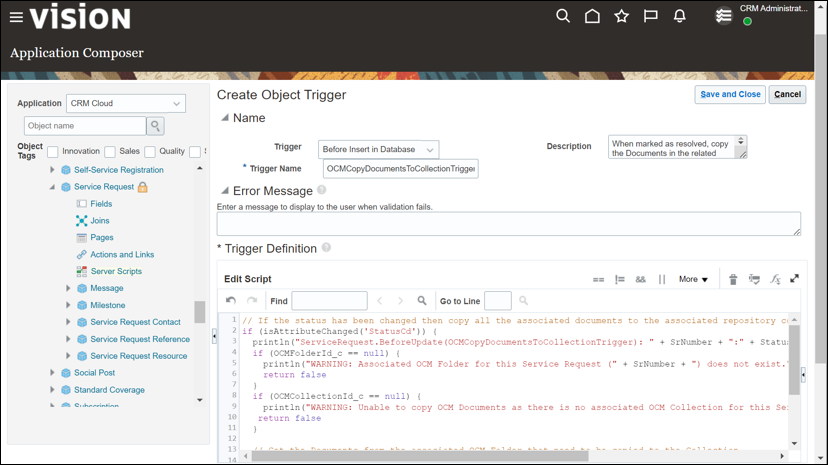Open Favorites star icon
This screenshot has height=465, width=828.
pos(622,16)
